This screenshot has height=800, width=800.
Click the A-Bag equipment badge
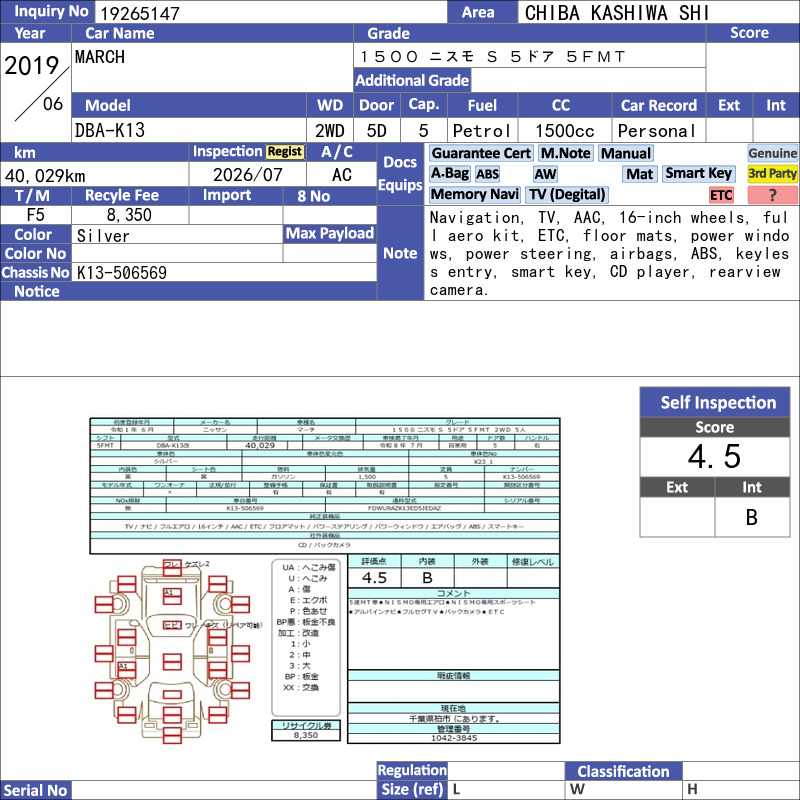(x=449, y=174)
